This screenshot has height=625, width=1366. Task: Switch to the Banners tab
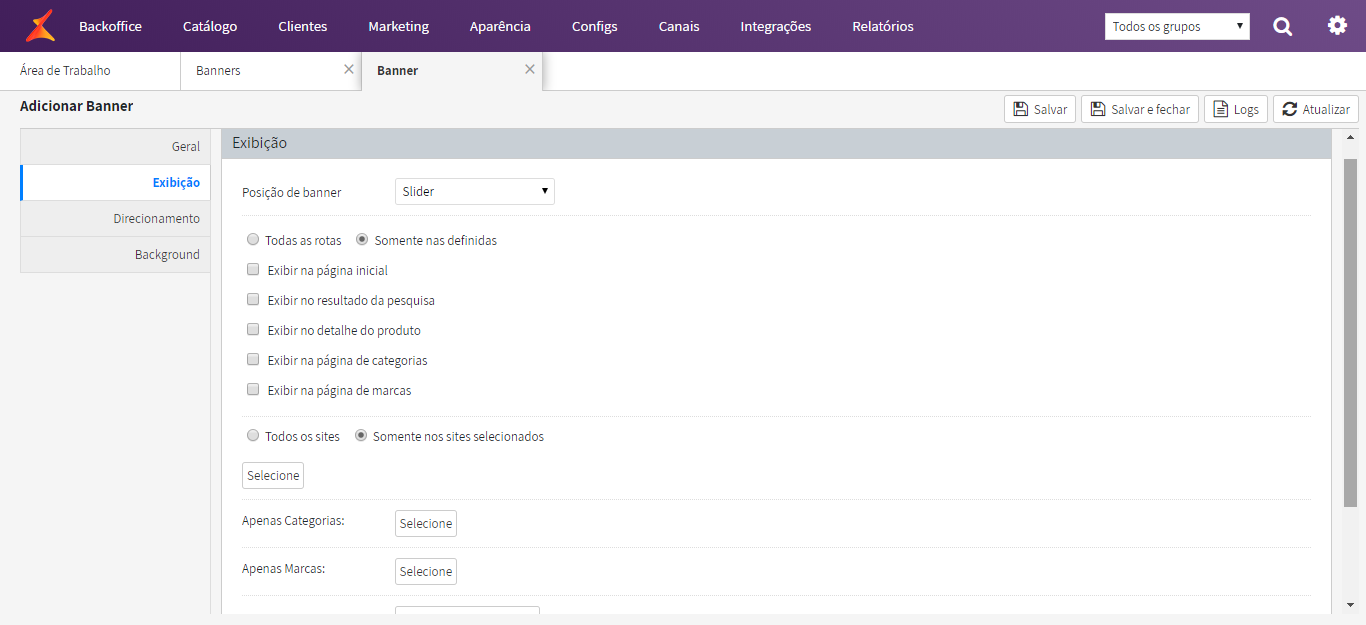tap(271, 71)
